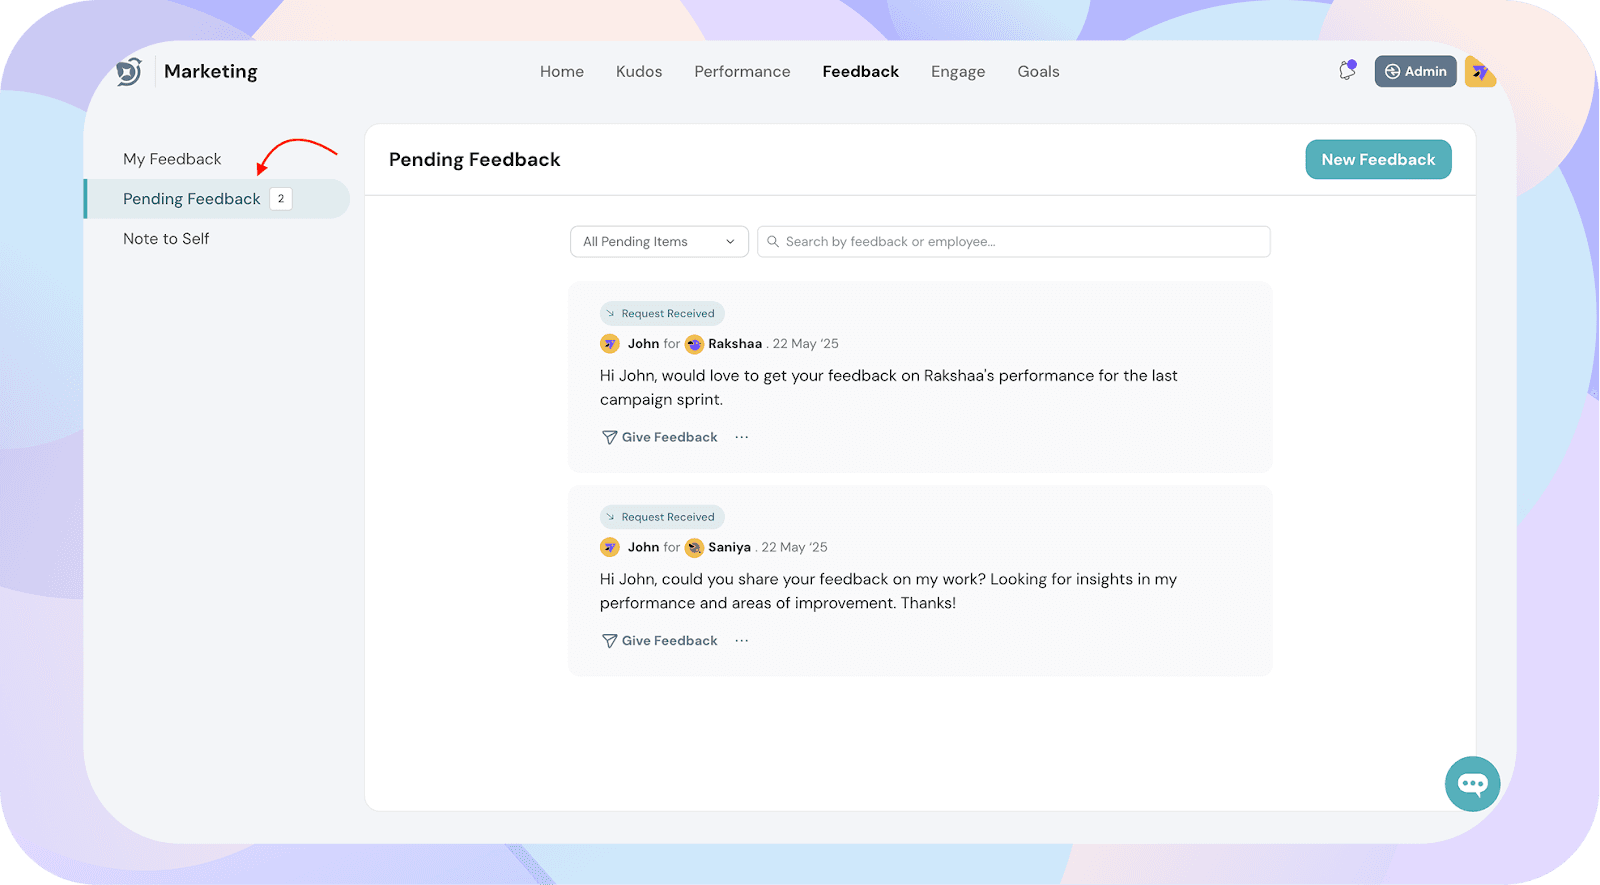Click Saniya's avatar in second request
This screenshot has width=1600, height=885.
pyautogui.click(x=694, y=548)
